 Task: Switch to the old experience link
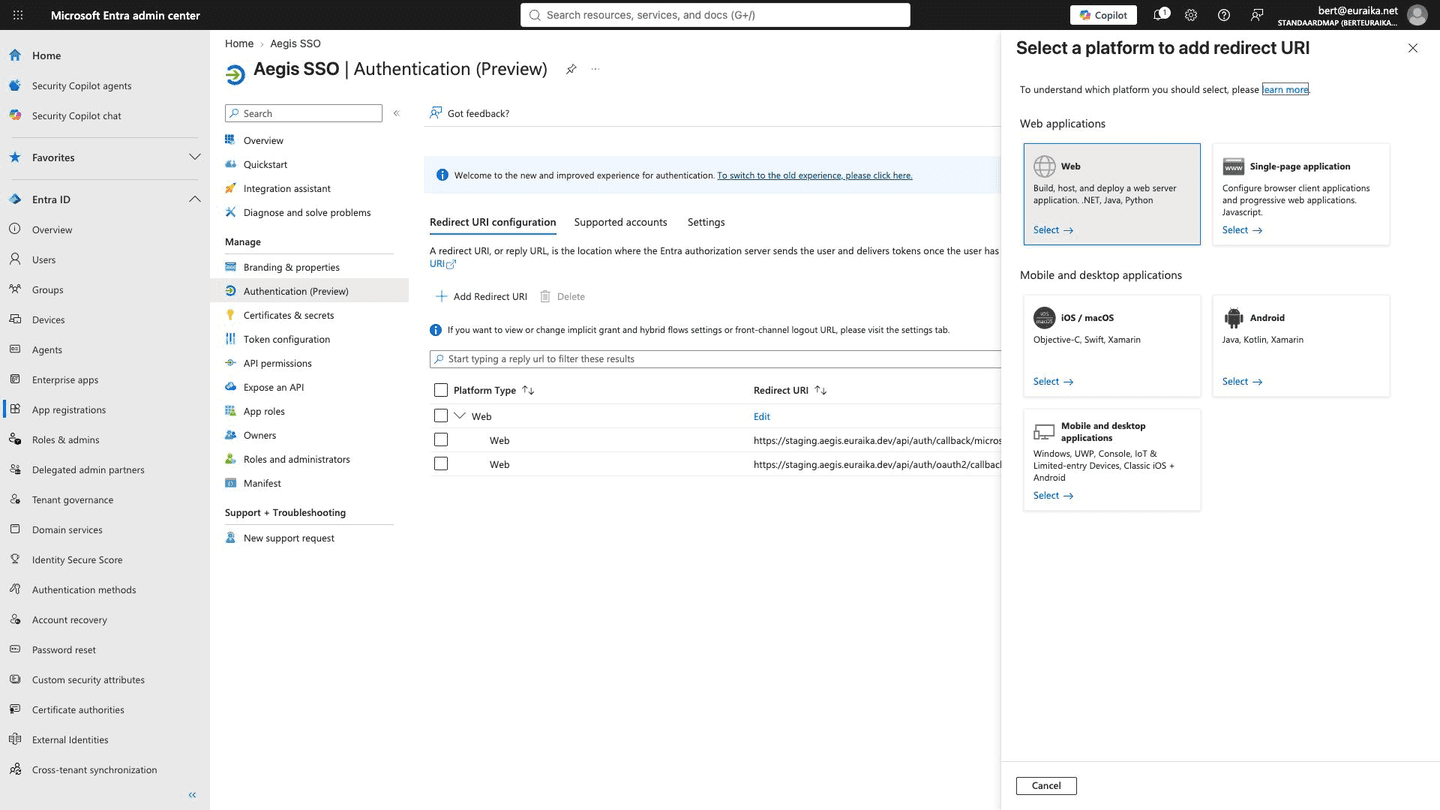[814, 175]
